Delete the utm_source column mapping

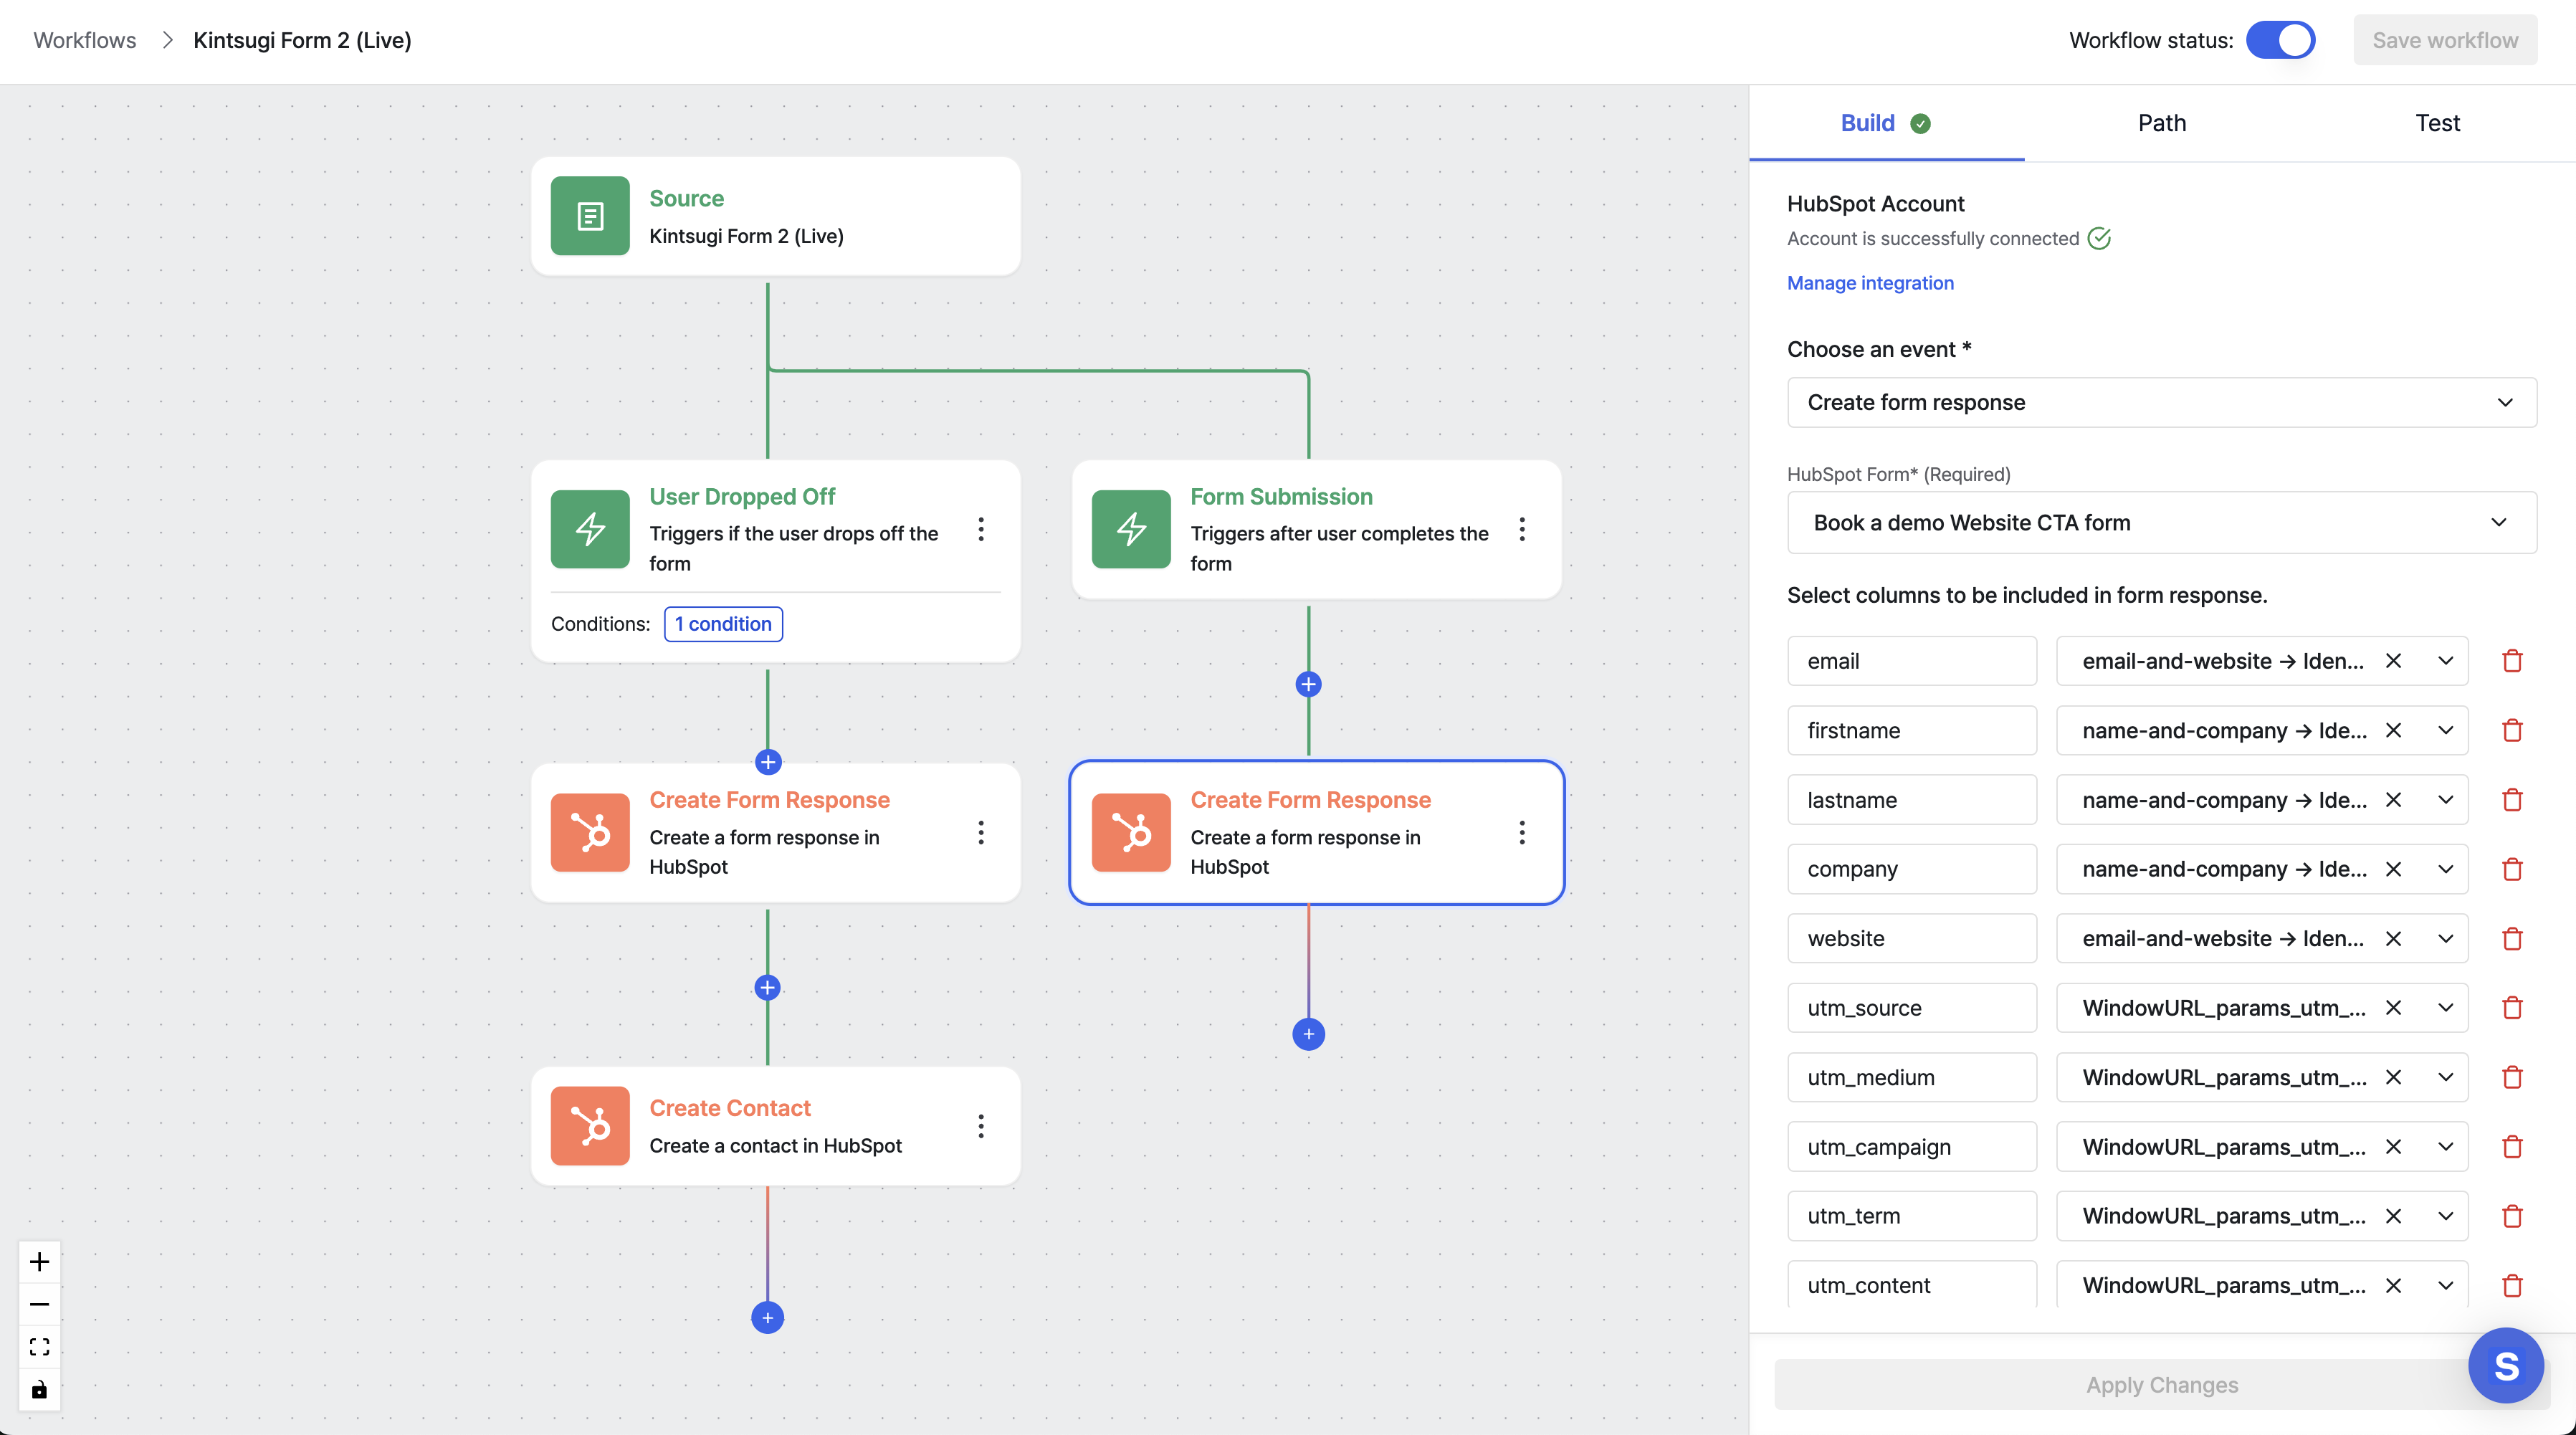click(x=2512, y=1008)
